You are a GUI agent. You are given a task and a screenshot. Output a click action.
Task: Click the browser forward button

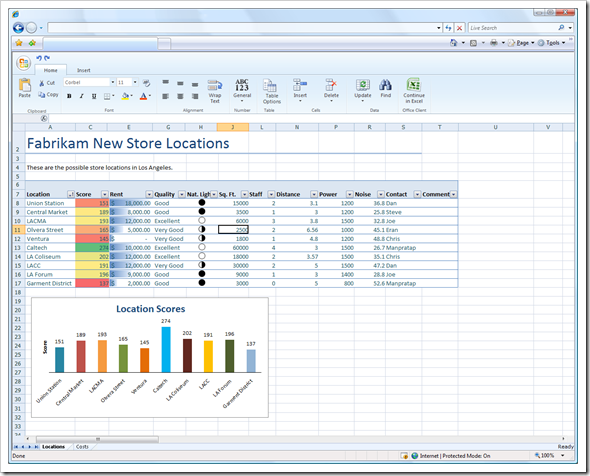(32, 28)
